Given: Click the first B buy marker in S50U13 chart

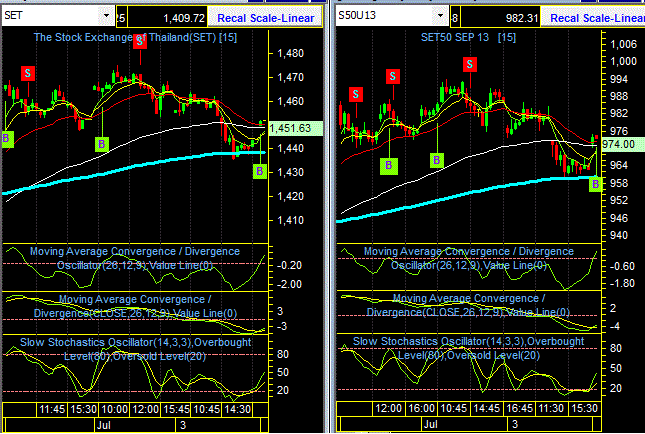Looking at the screenshot, I should coord(389,165).
